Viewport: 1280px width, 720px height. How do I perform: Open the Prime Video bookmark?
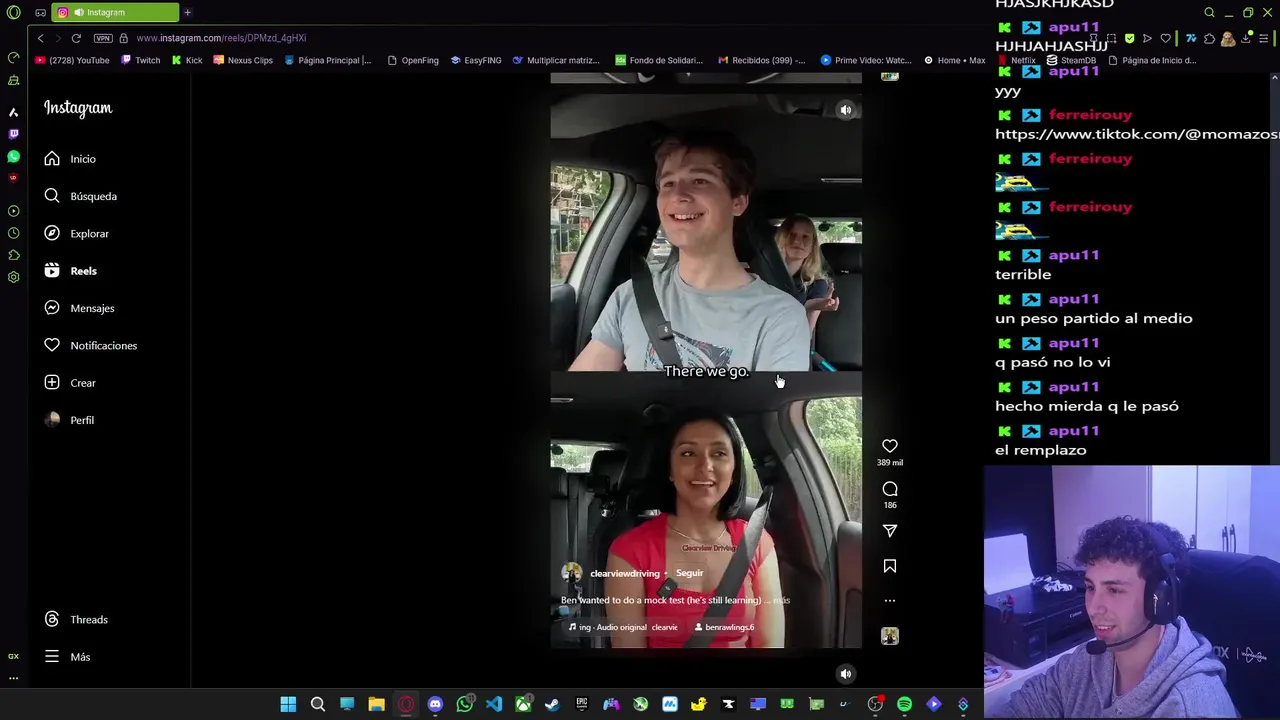tap(866, 60)
